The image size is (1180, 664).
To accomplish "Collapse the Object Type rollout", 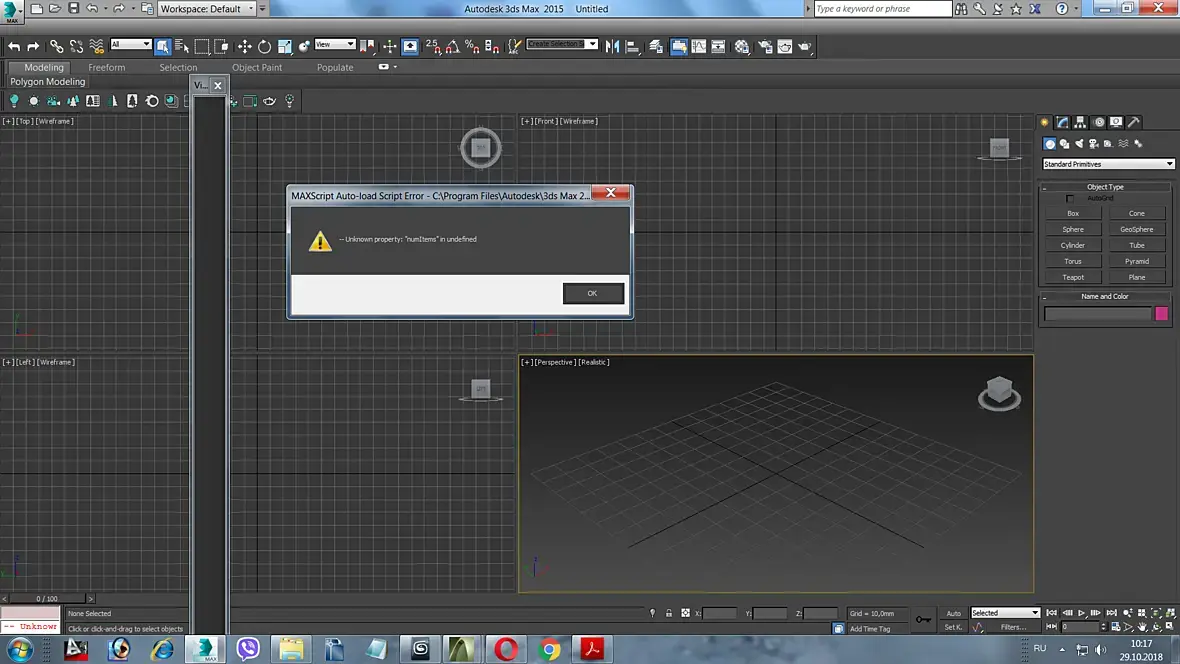I will pos(1105,187).
